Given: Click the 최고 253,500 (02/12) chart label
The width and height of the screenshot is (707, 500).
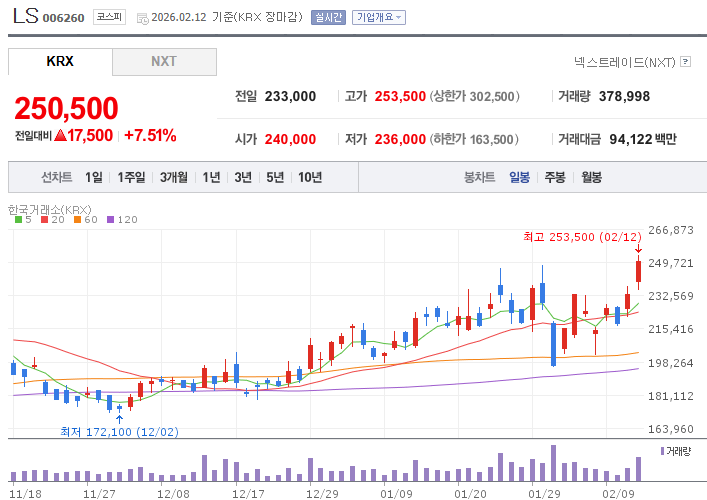Looking at the screenshot, I should click(x=582, y=237).
